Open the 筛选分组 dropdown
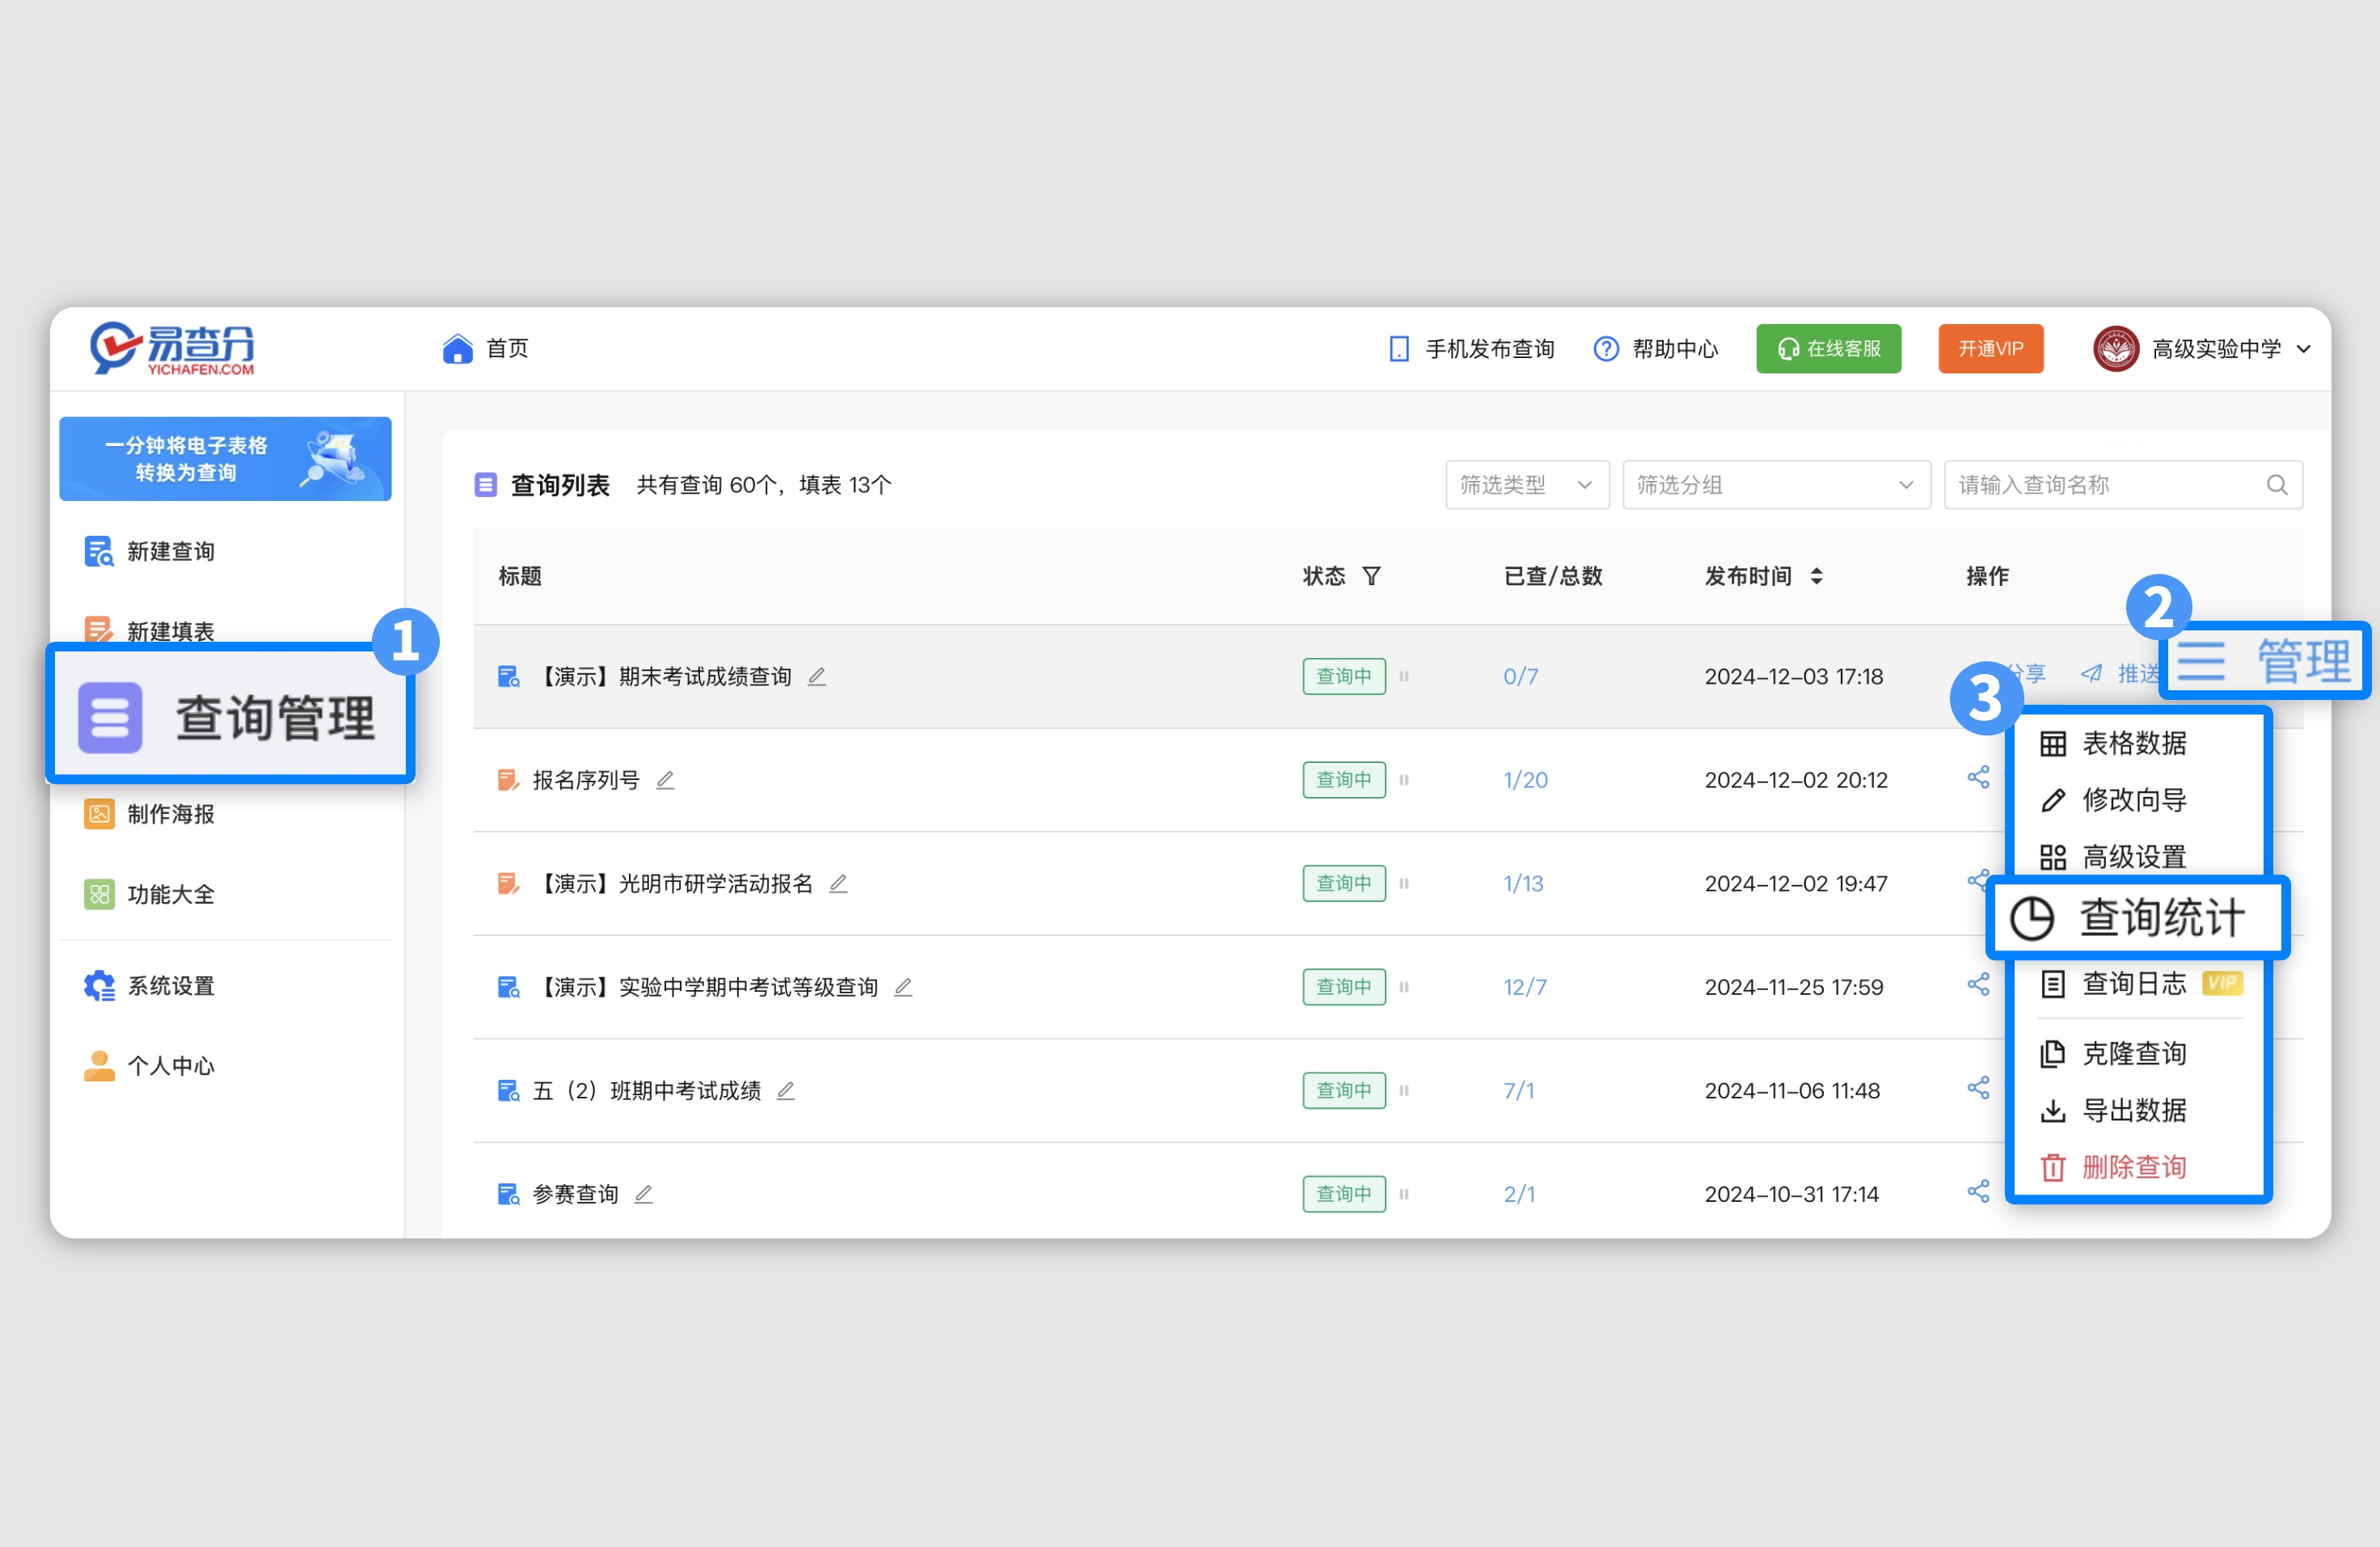 click(x=1776, y=485)
